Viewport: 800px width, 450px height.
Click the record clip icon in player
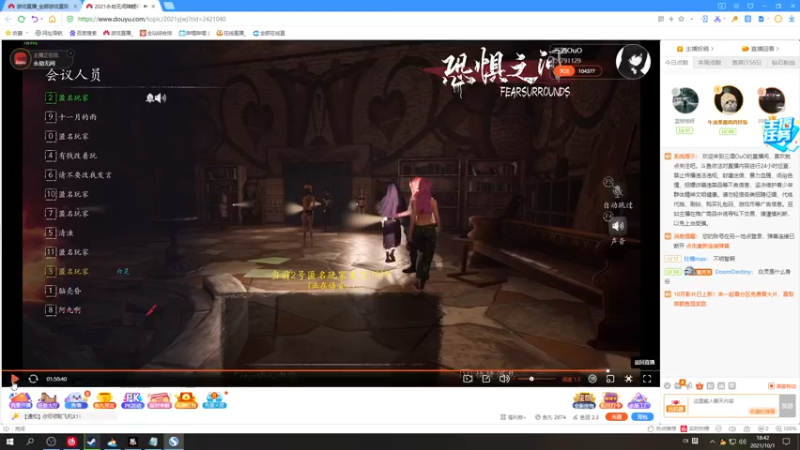pos(467,379)
